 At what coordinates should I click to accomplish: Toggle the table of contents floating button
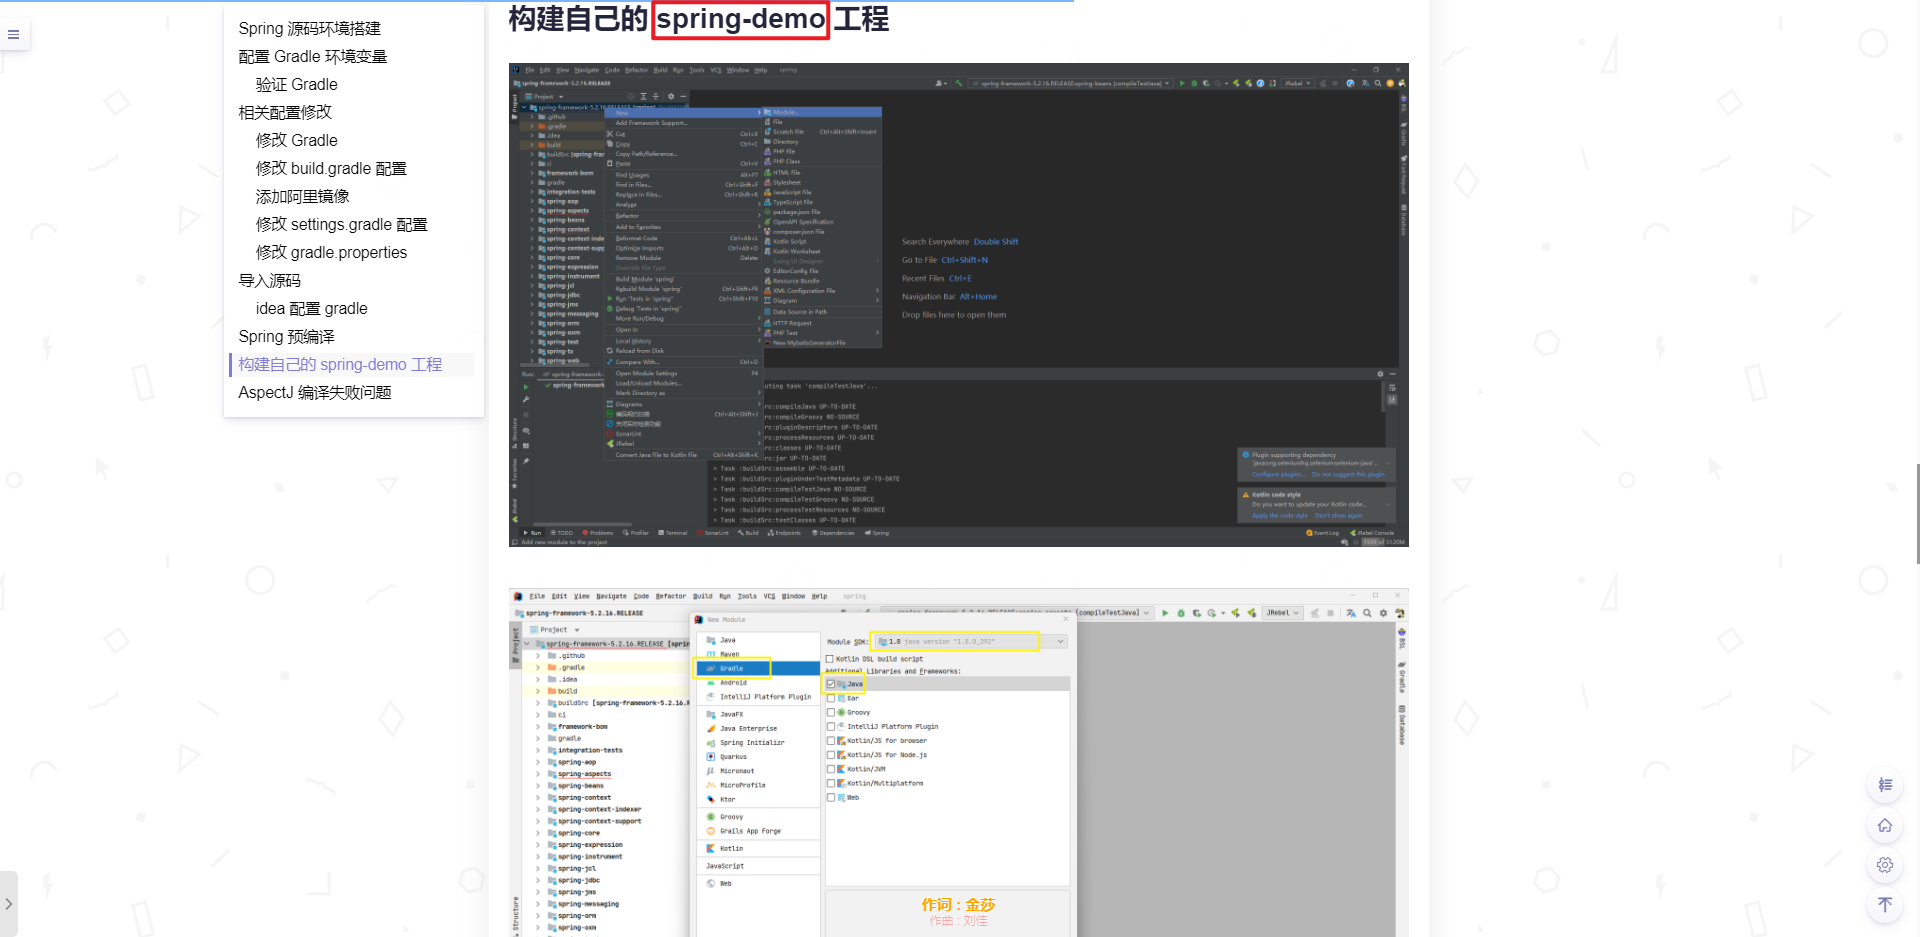(1885, 785)
